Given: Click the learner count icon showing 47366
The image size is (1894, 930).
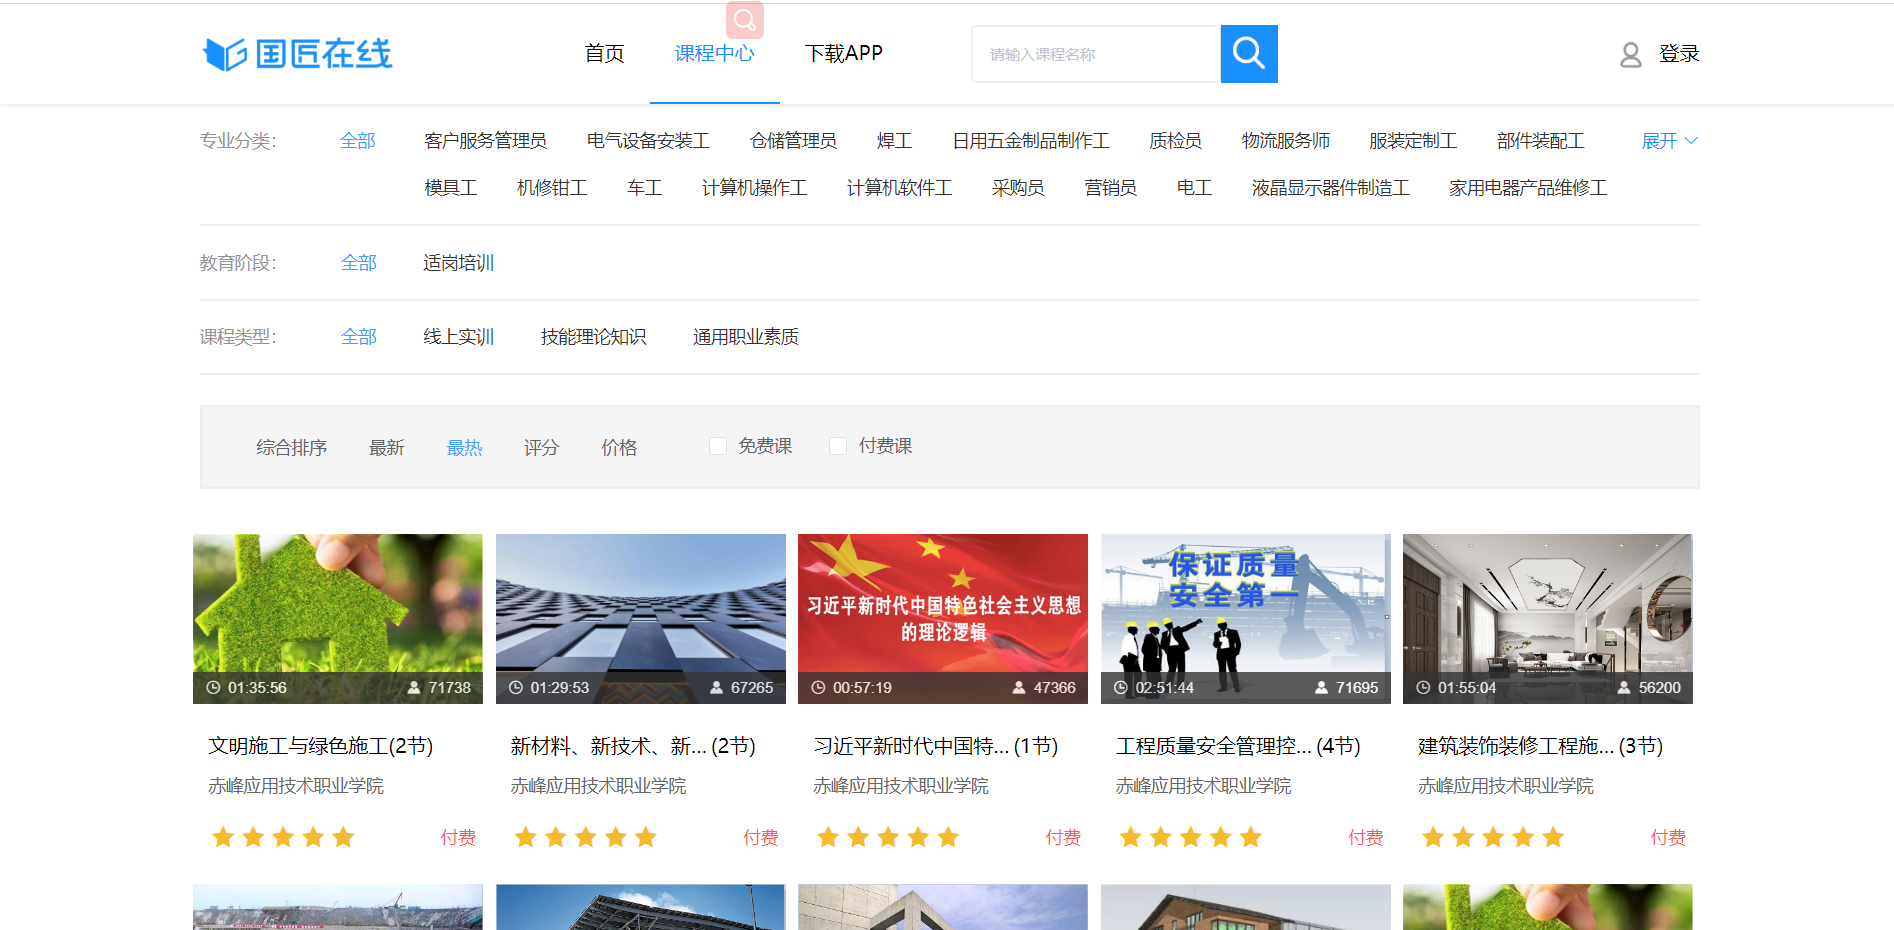Looking at the screenshot, I should click(x=1019, y=688).
